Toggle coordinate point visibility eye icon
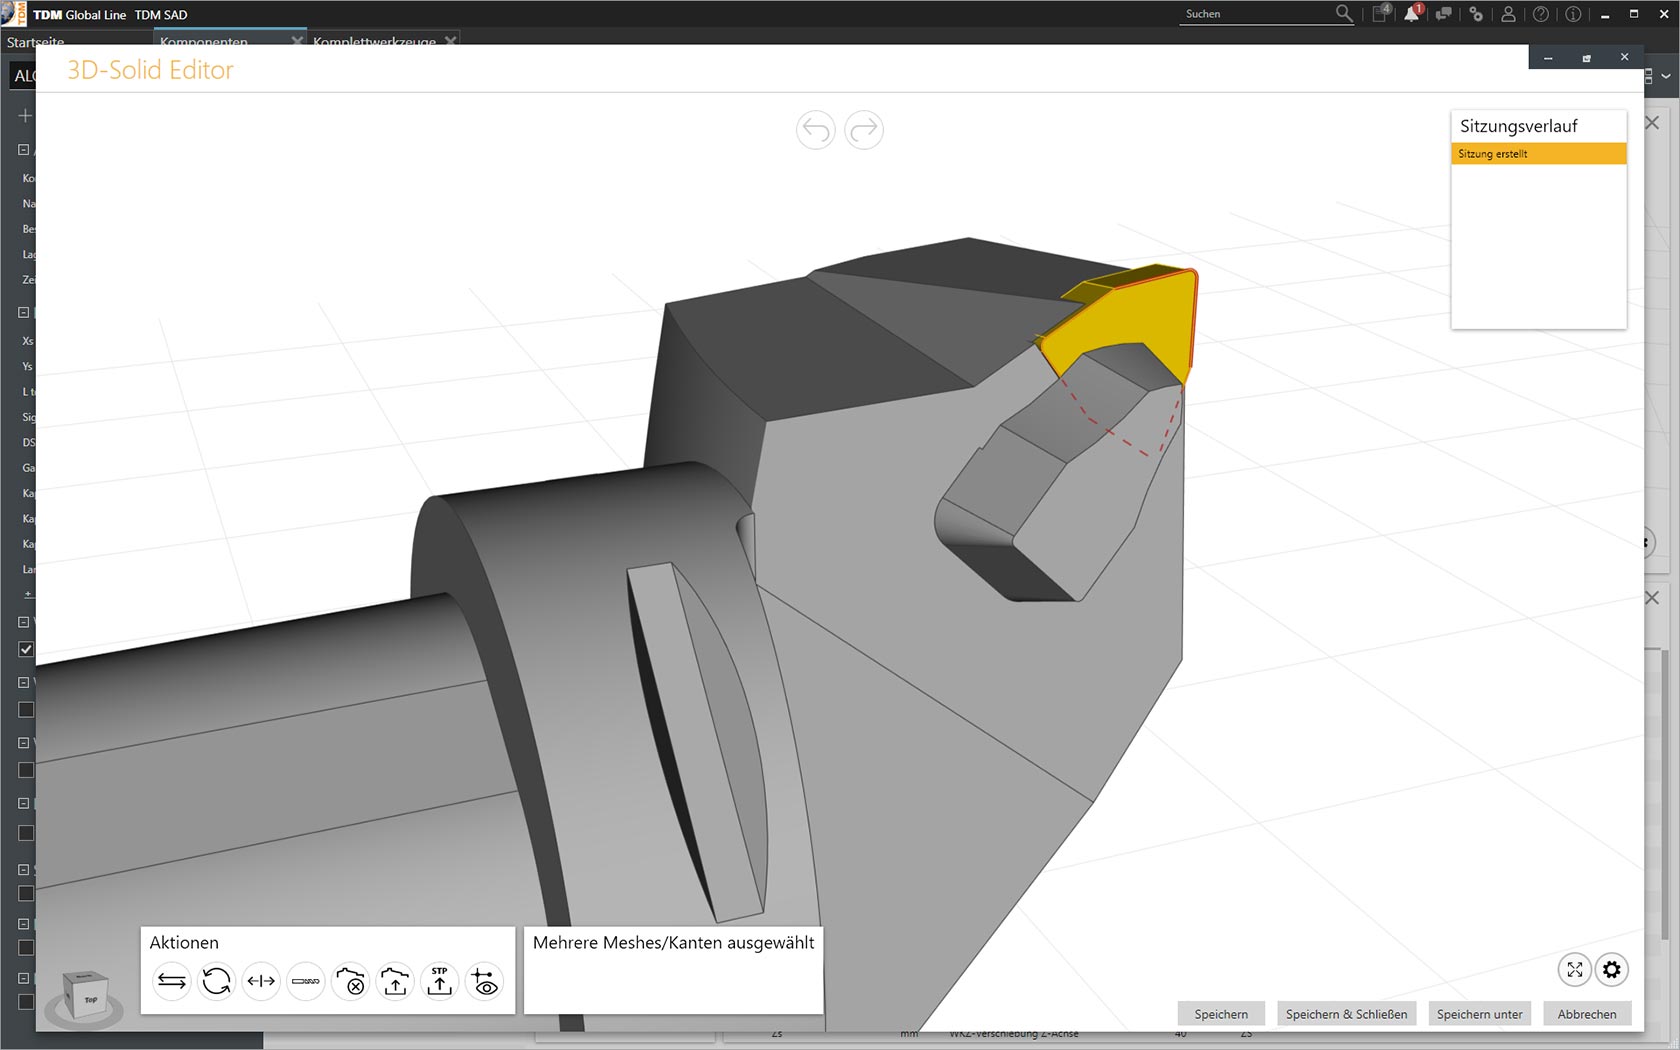Image resolution: width=1680 pixels, height=1050 pixels. tap(485, 982)
